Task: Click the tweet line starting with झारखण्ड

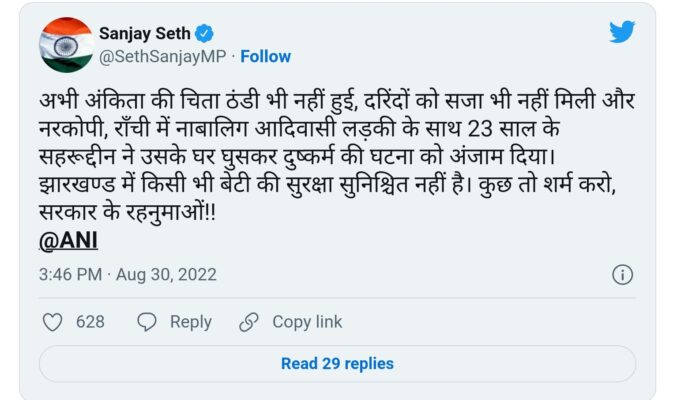Action: pyautogui.click(x=330, y=186)
